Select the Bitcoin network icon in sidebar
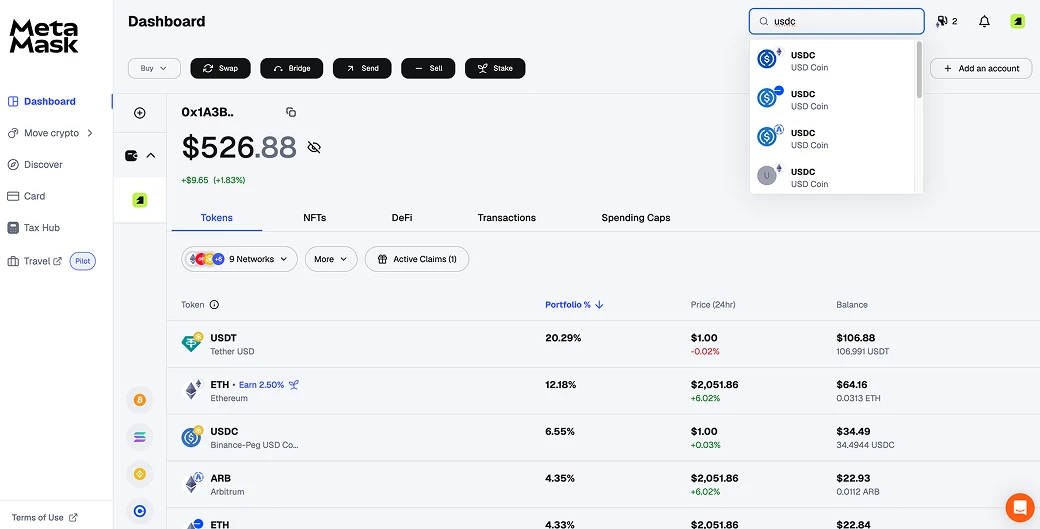Screen dimensions: 1040x529 [140, 400]
